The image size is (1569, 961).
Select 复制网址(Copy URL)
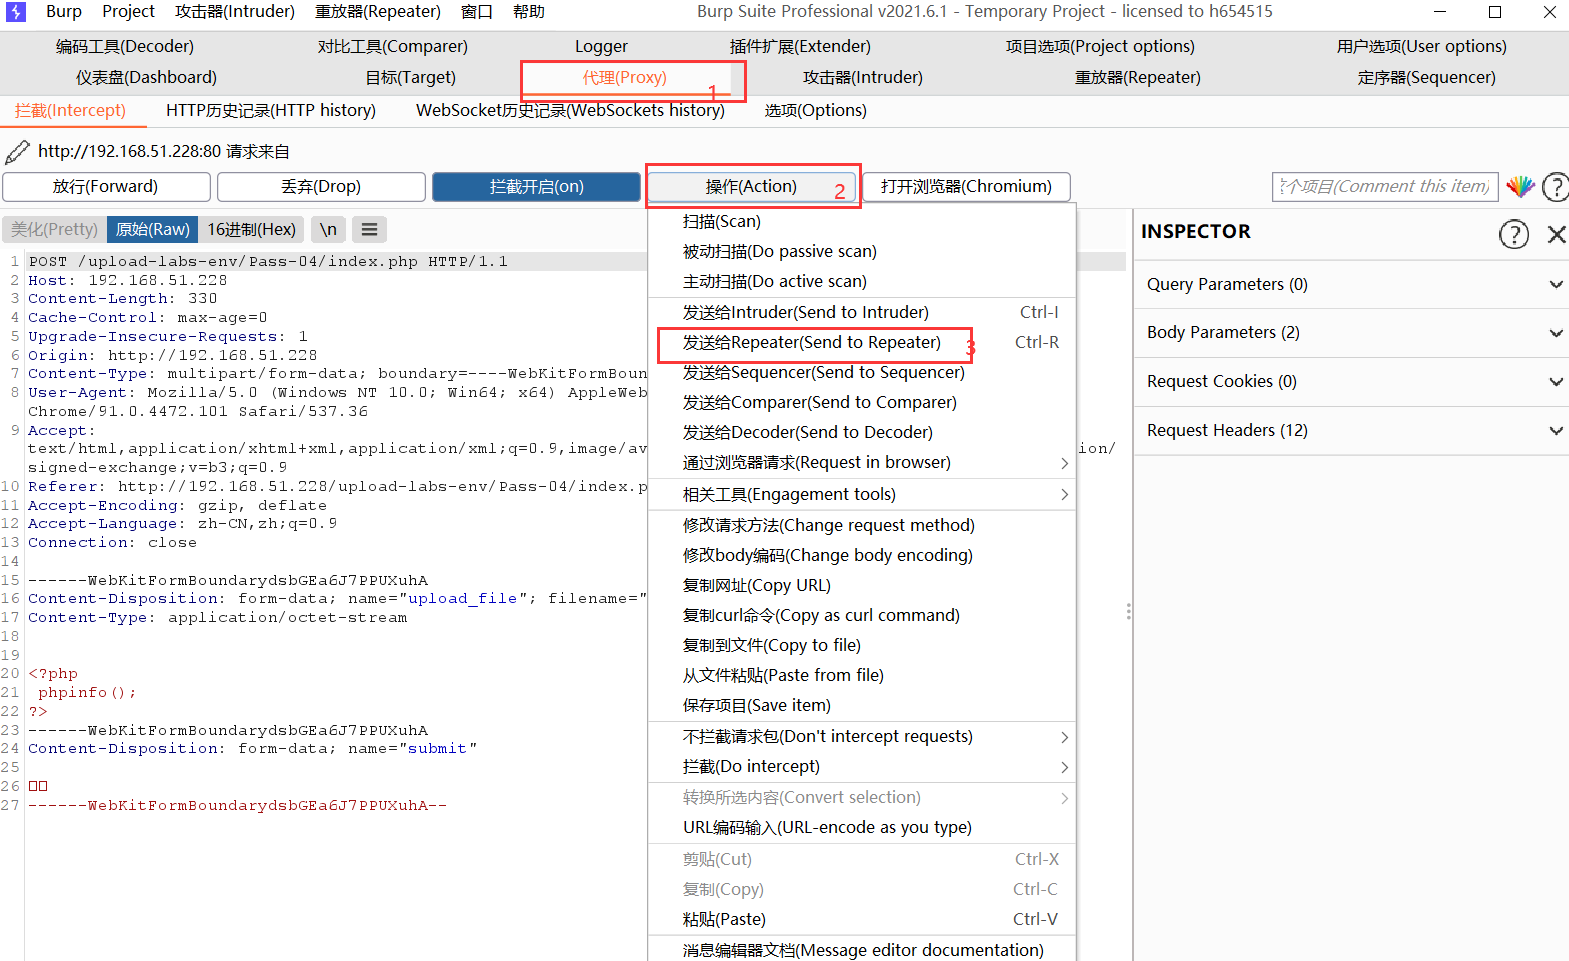[x=862, y=586]
